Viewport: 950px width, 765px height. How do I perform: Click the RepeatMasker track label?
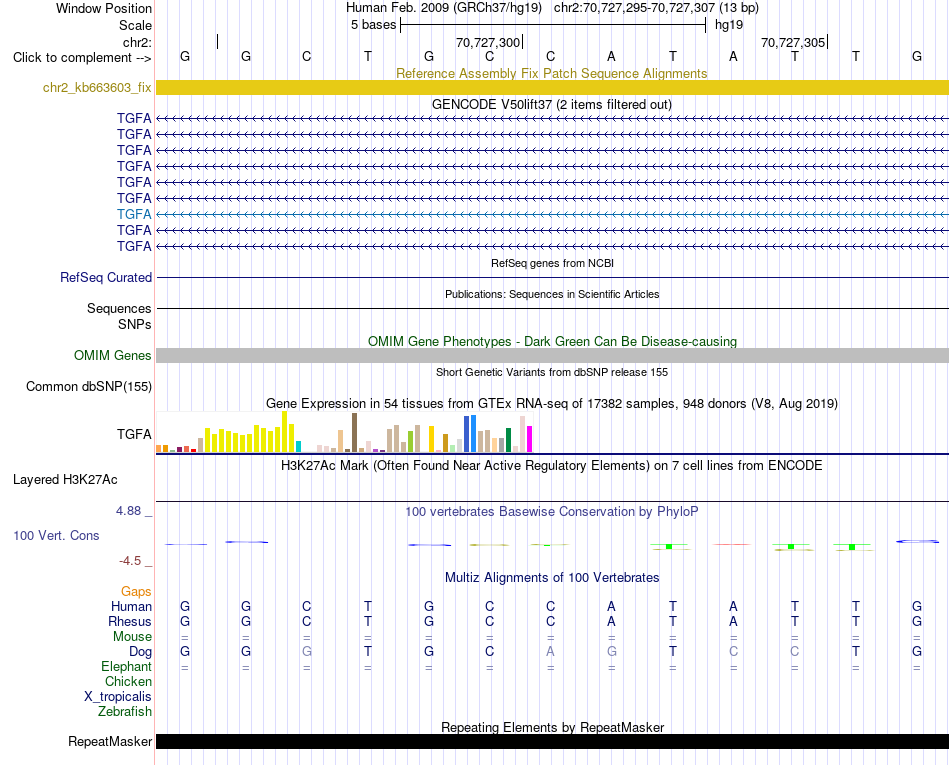(x=110, y=741)
